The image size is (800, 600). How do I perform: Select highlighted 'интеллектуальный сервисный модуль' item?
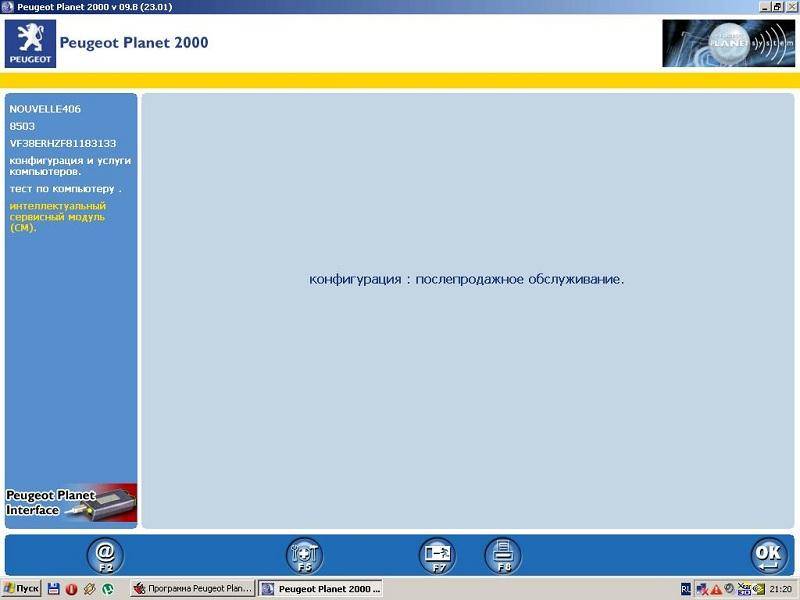click(58, 217)
